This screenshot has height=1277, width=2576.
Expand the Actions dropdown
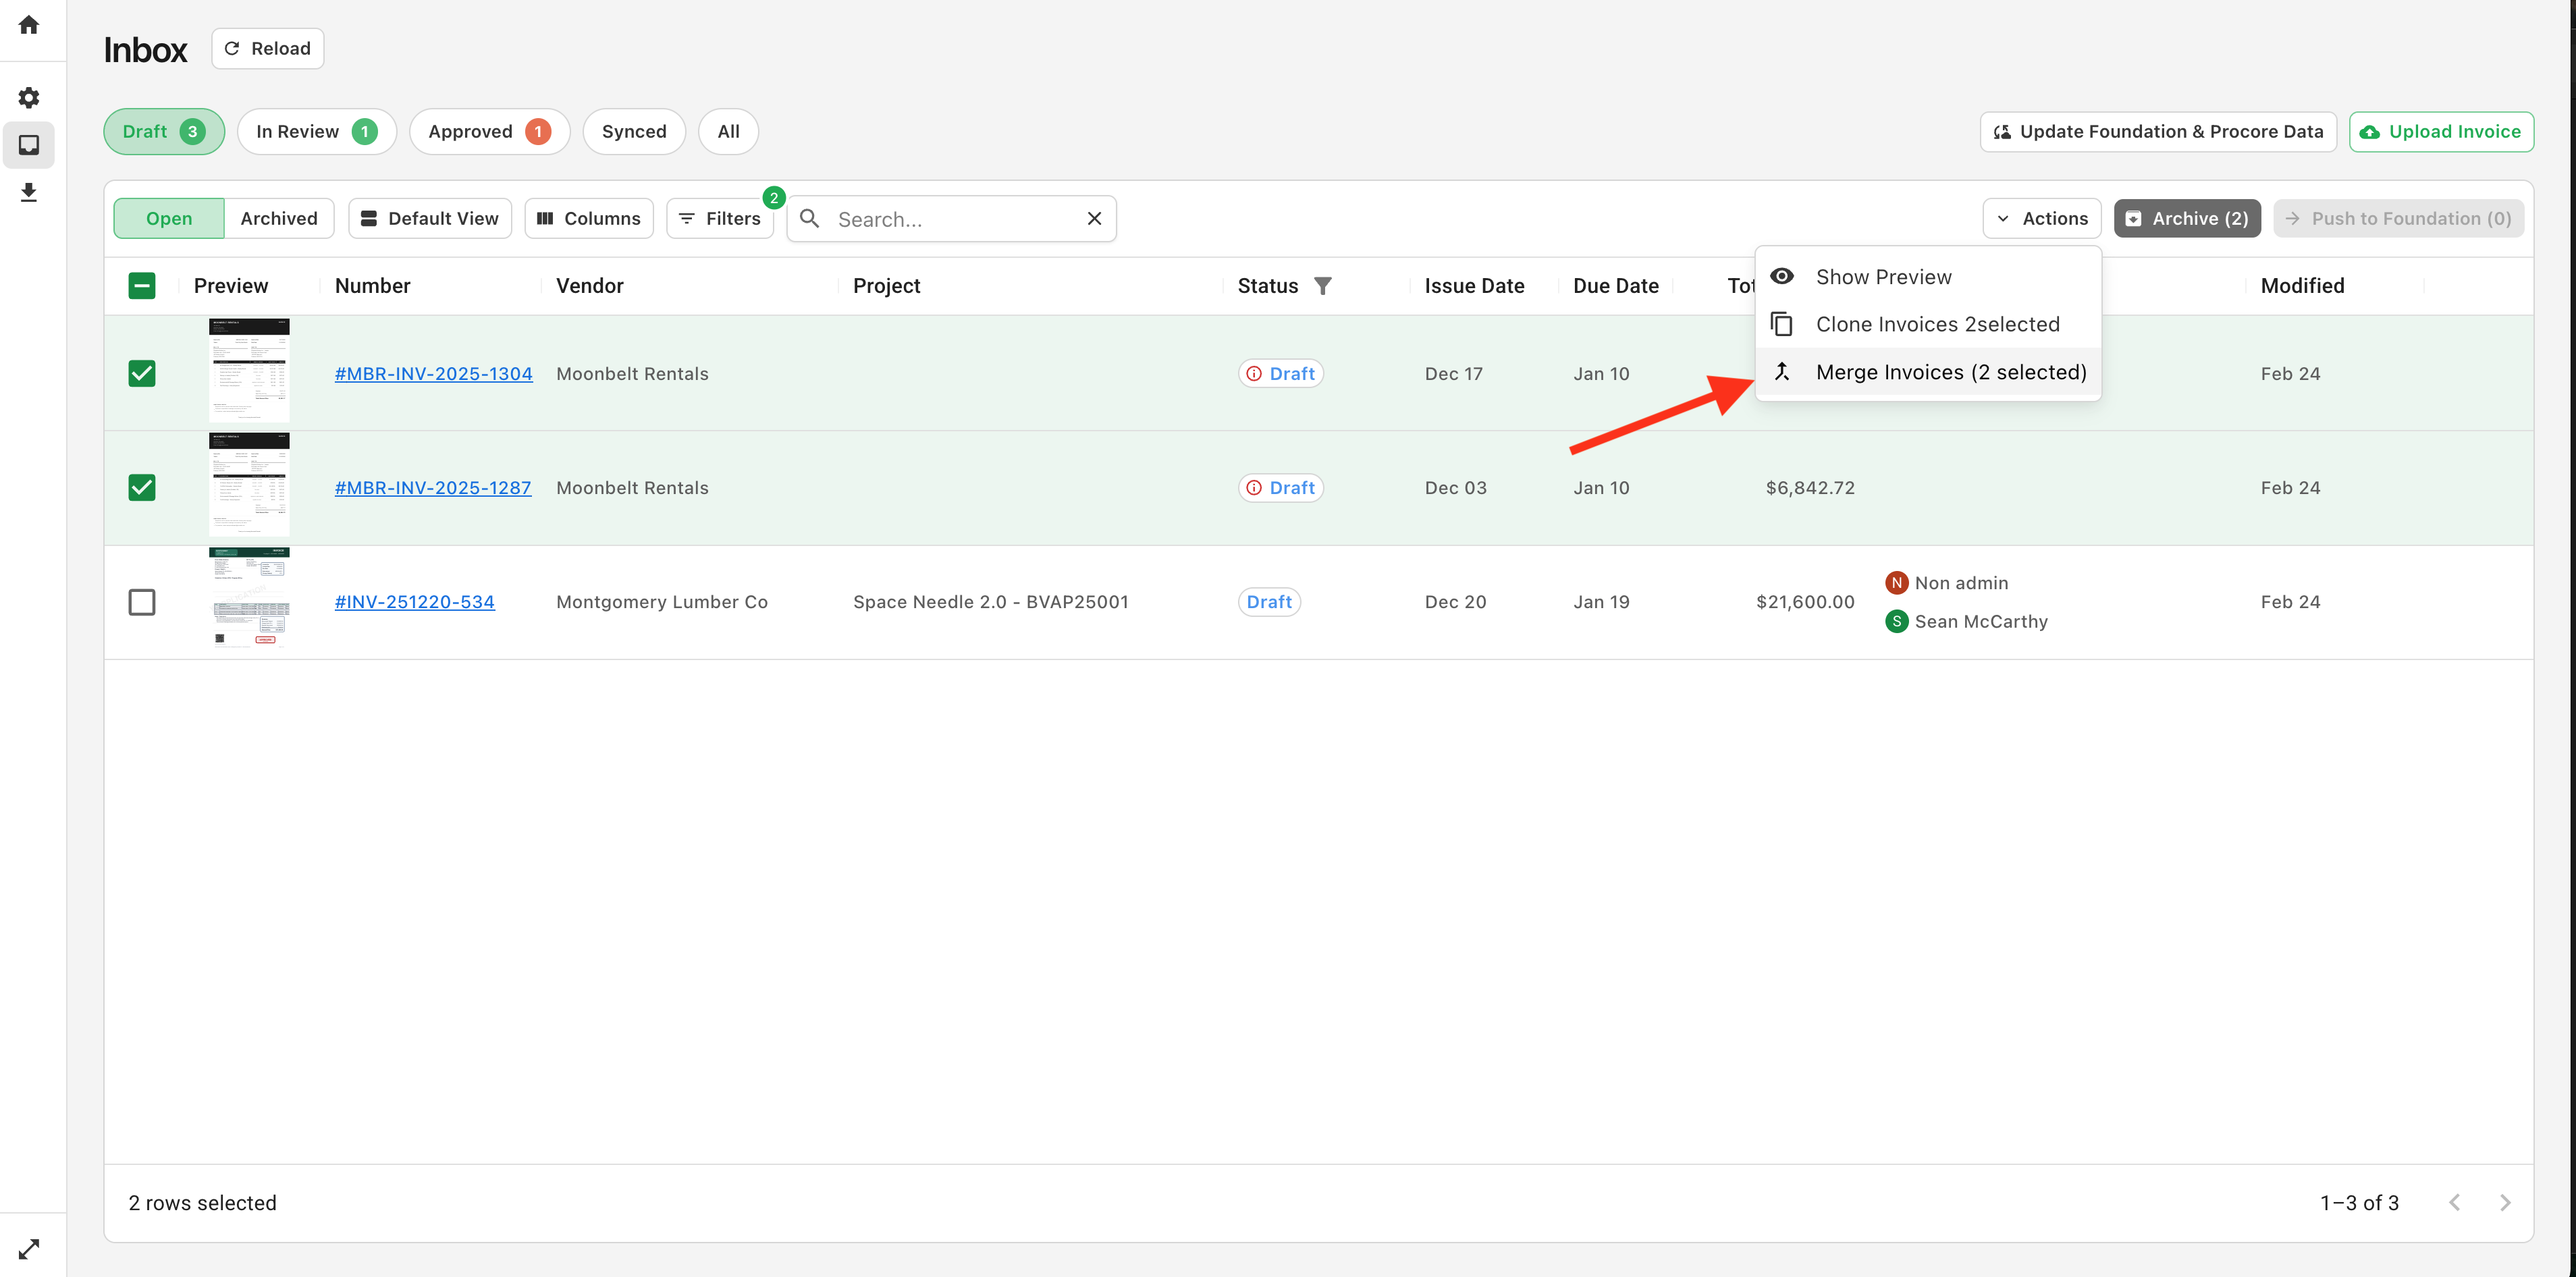2042,219
